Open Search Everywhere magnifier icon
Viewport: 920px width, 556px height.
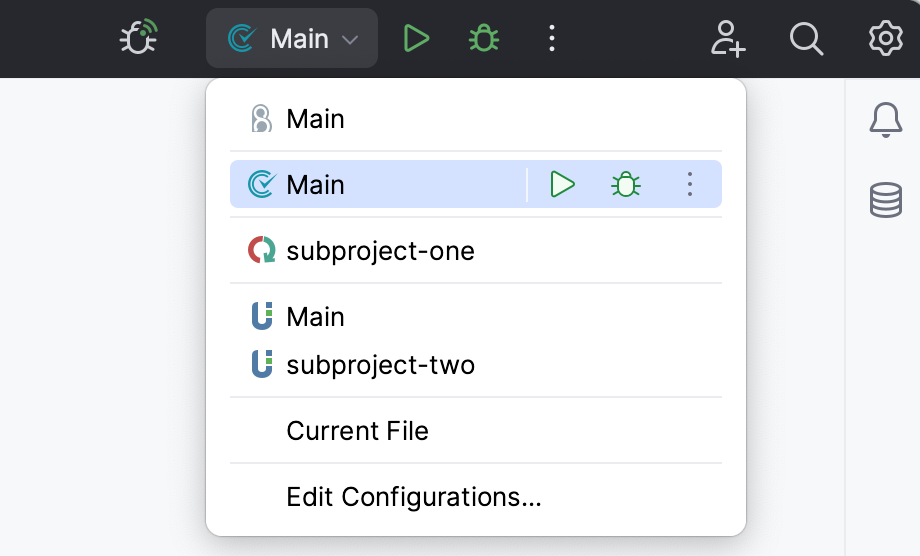[806, 39]
